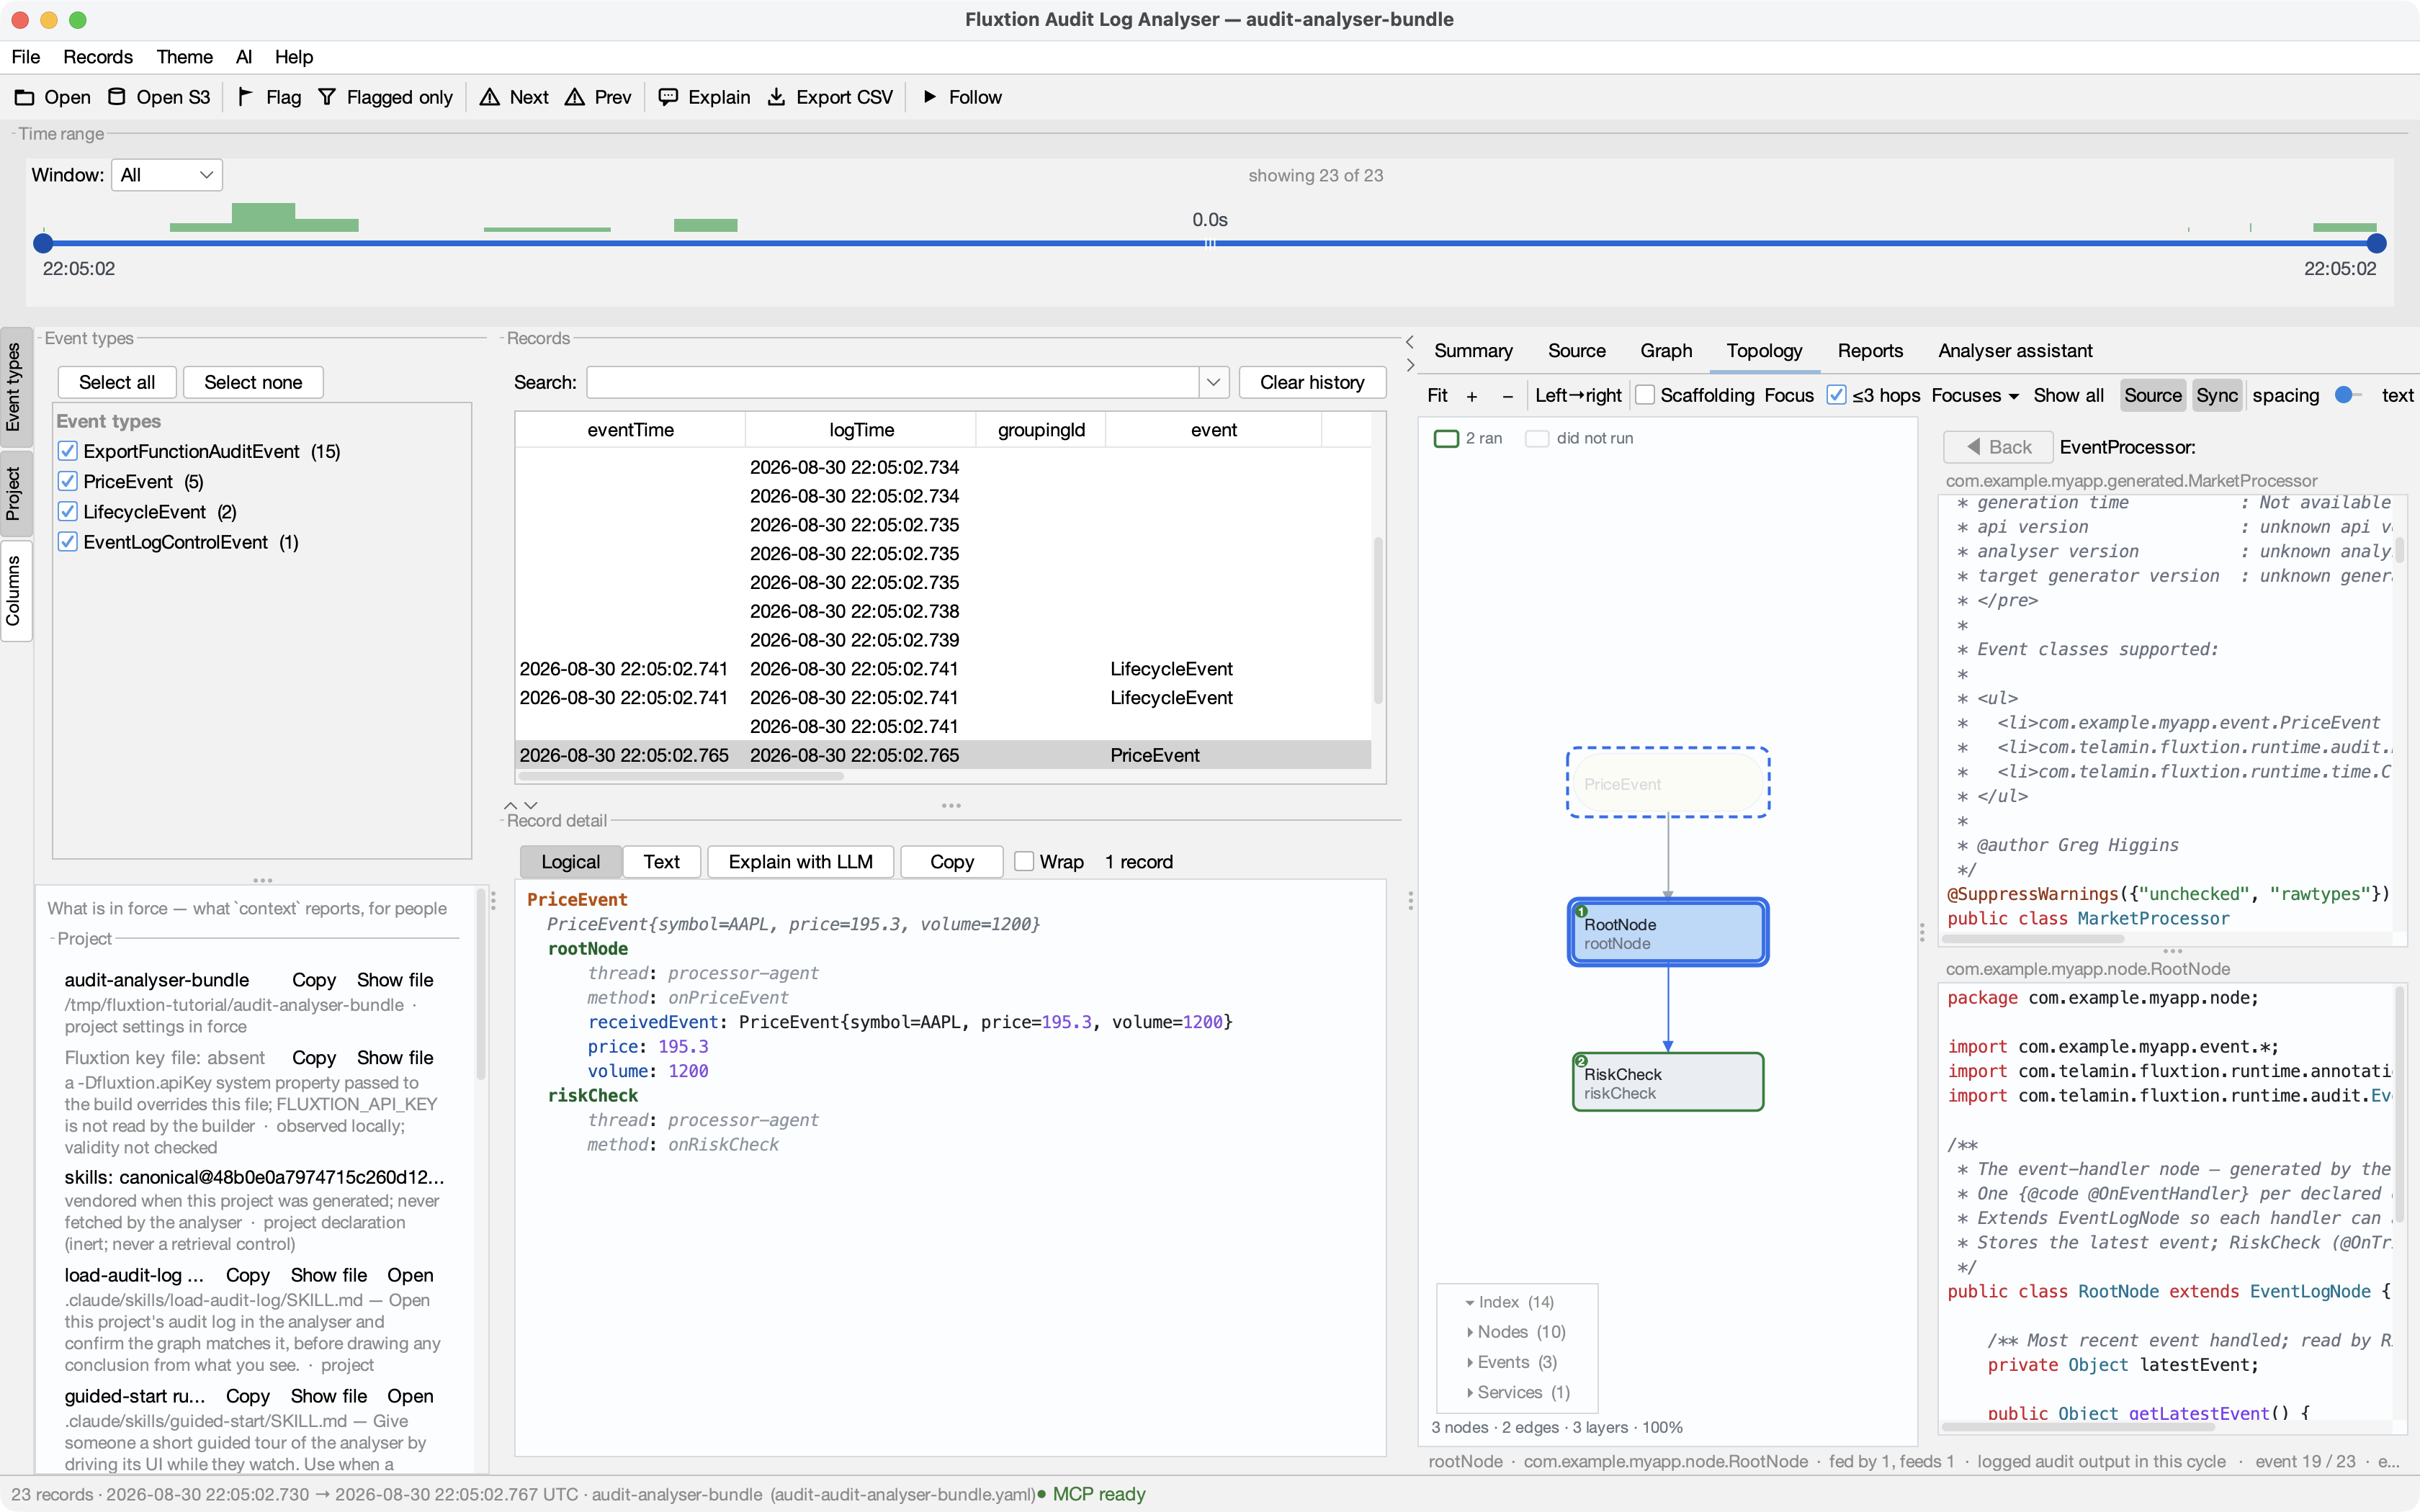Click the Open S3 database icon
This screenshot has width=2420, height=1512.
pos(117,97)
